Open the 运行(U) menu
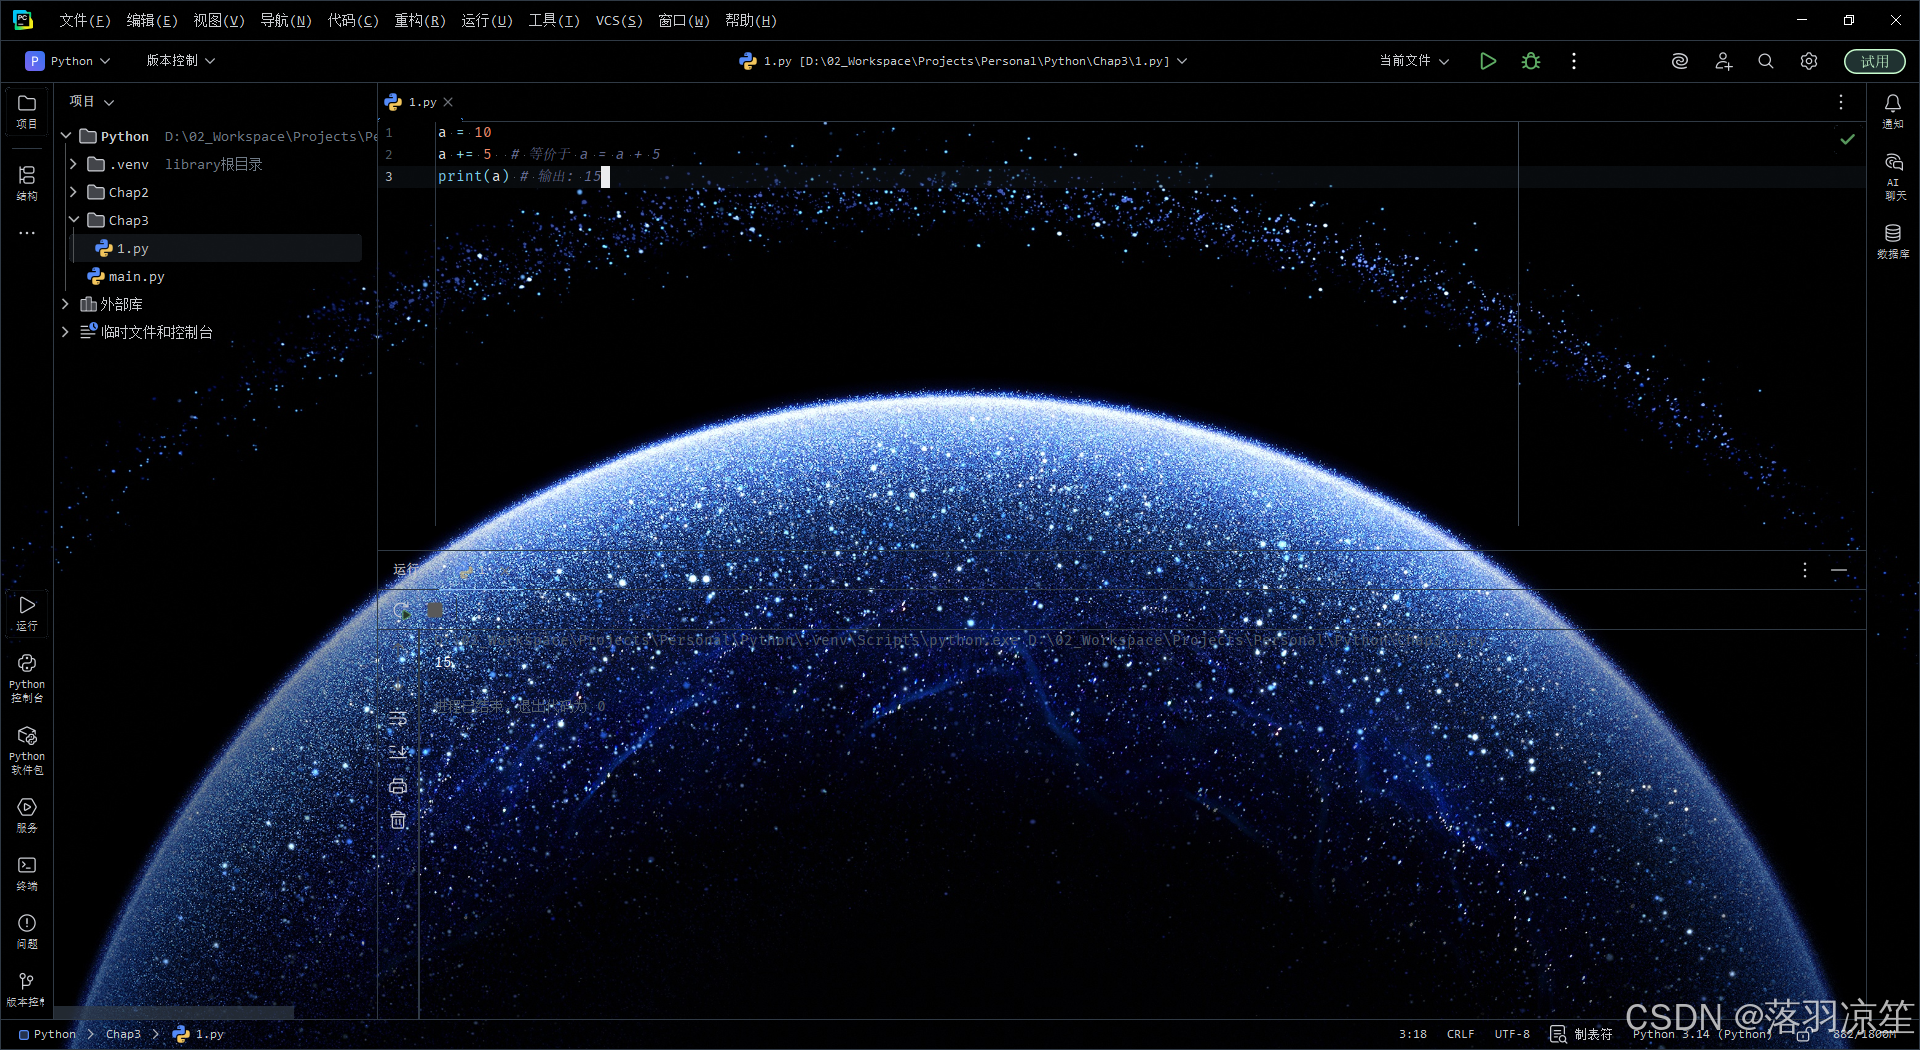Viewport: 1920px width, 1050px height. 487,20
